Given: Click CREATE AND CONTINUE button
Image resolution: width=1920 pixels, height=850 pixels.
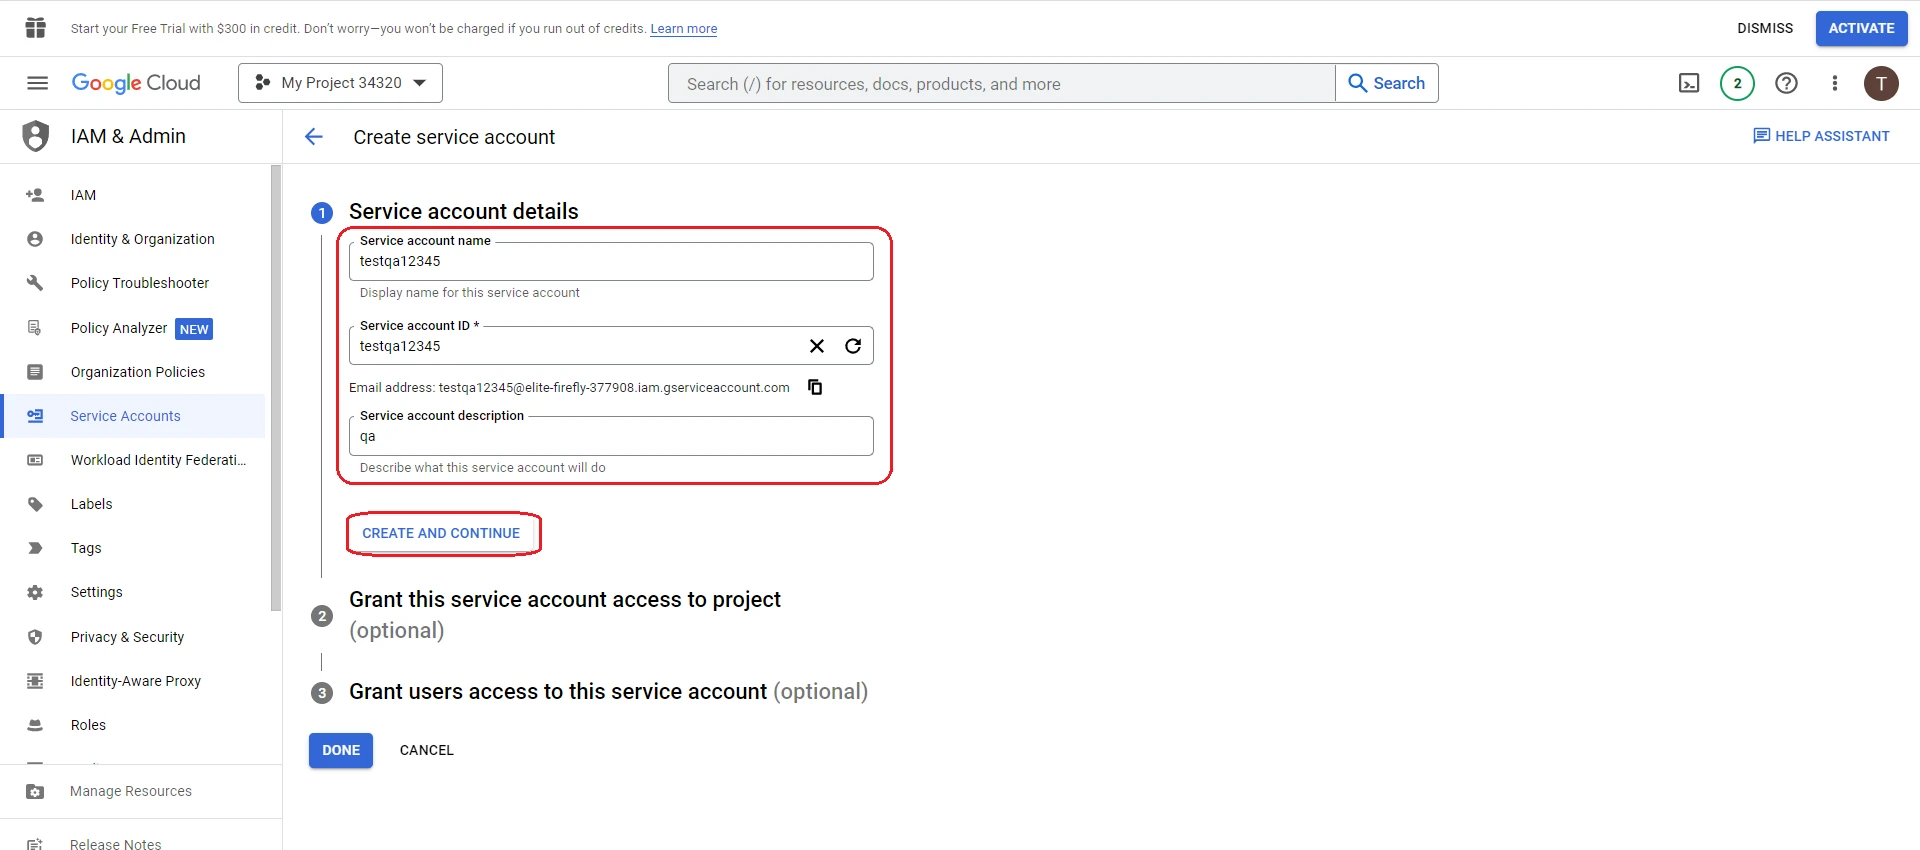Looking at the screenshot, I should pyautogui.click(x=441, y=533).
